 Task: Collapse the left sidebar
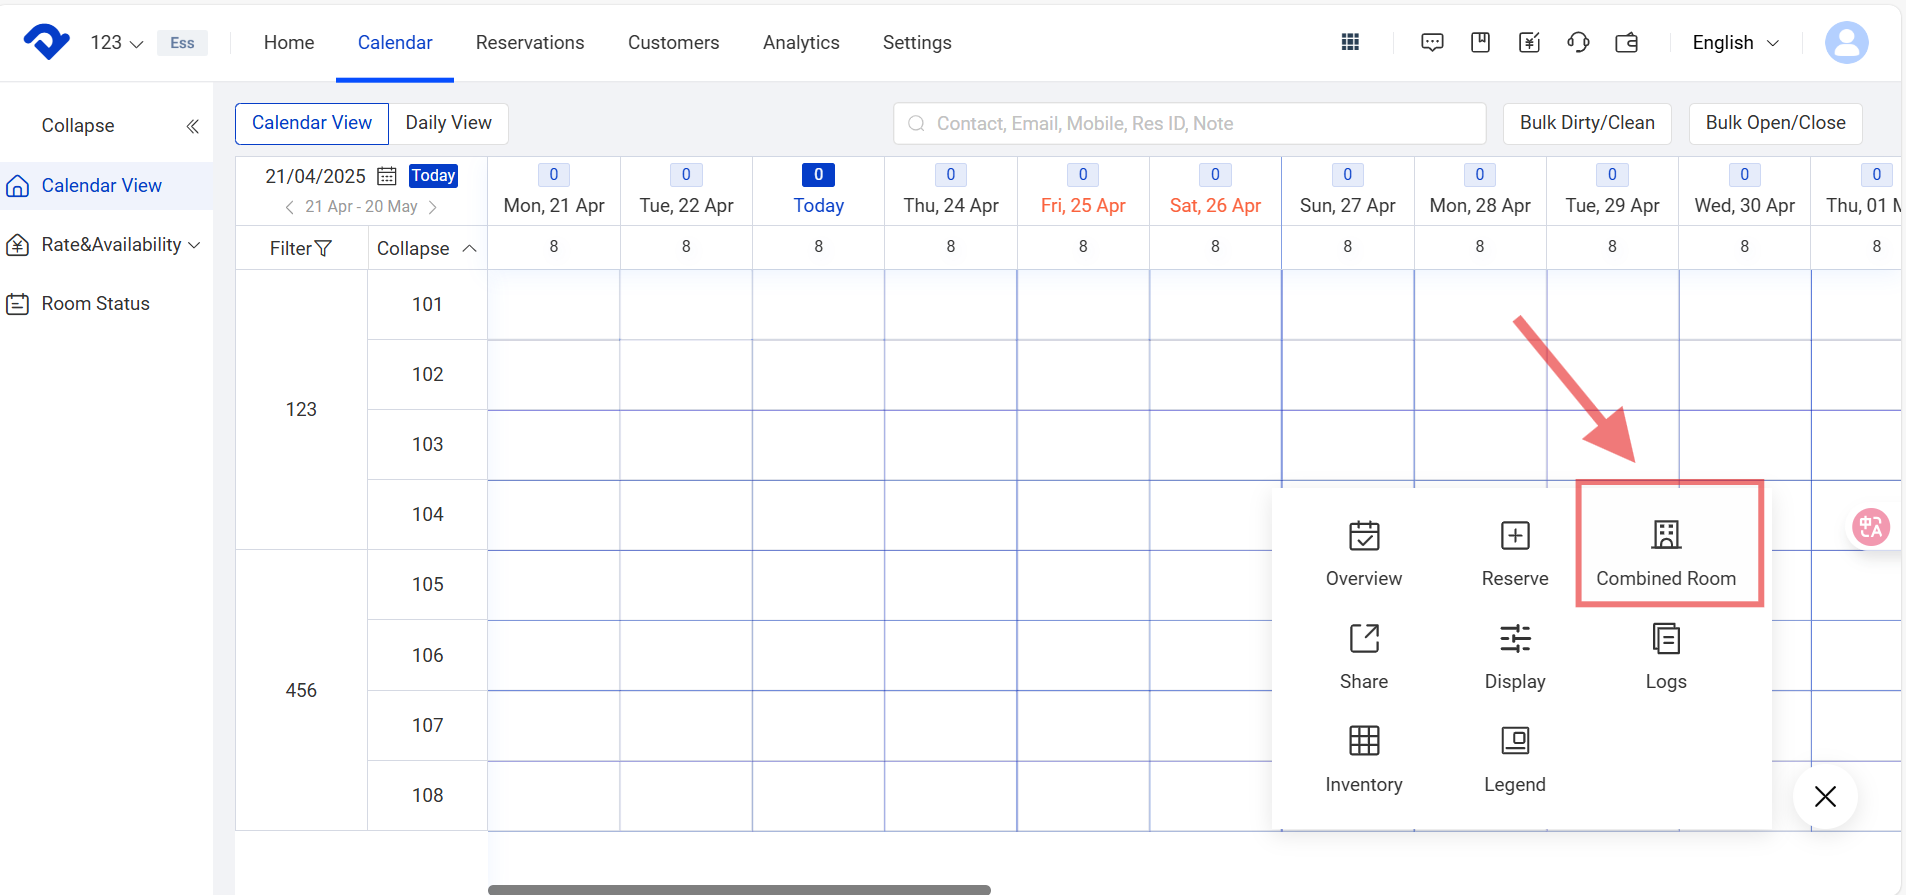pos(192,126)
